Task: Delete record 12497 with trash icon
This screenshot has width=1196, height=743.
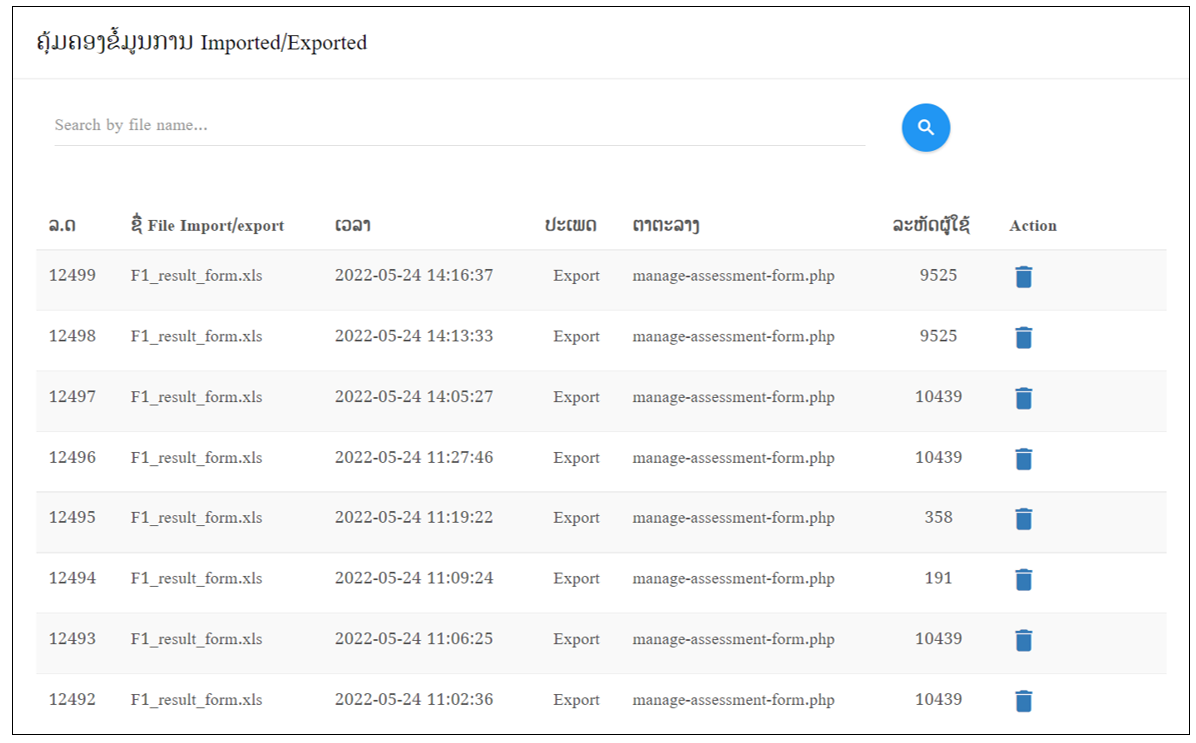Action: [x=1024, y=397]
